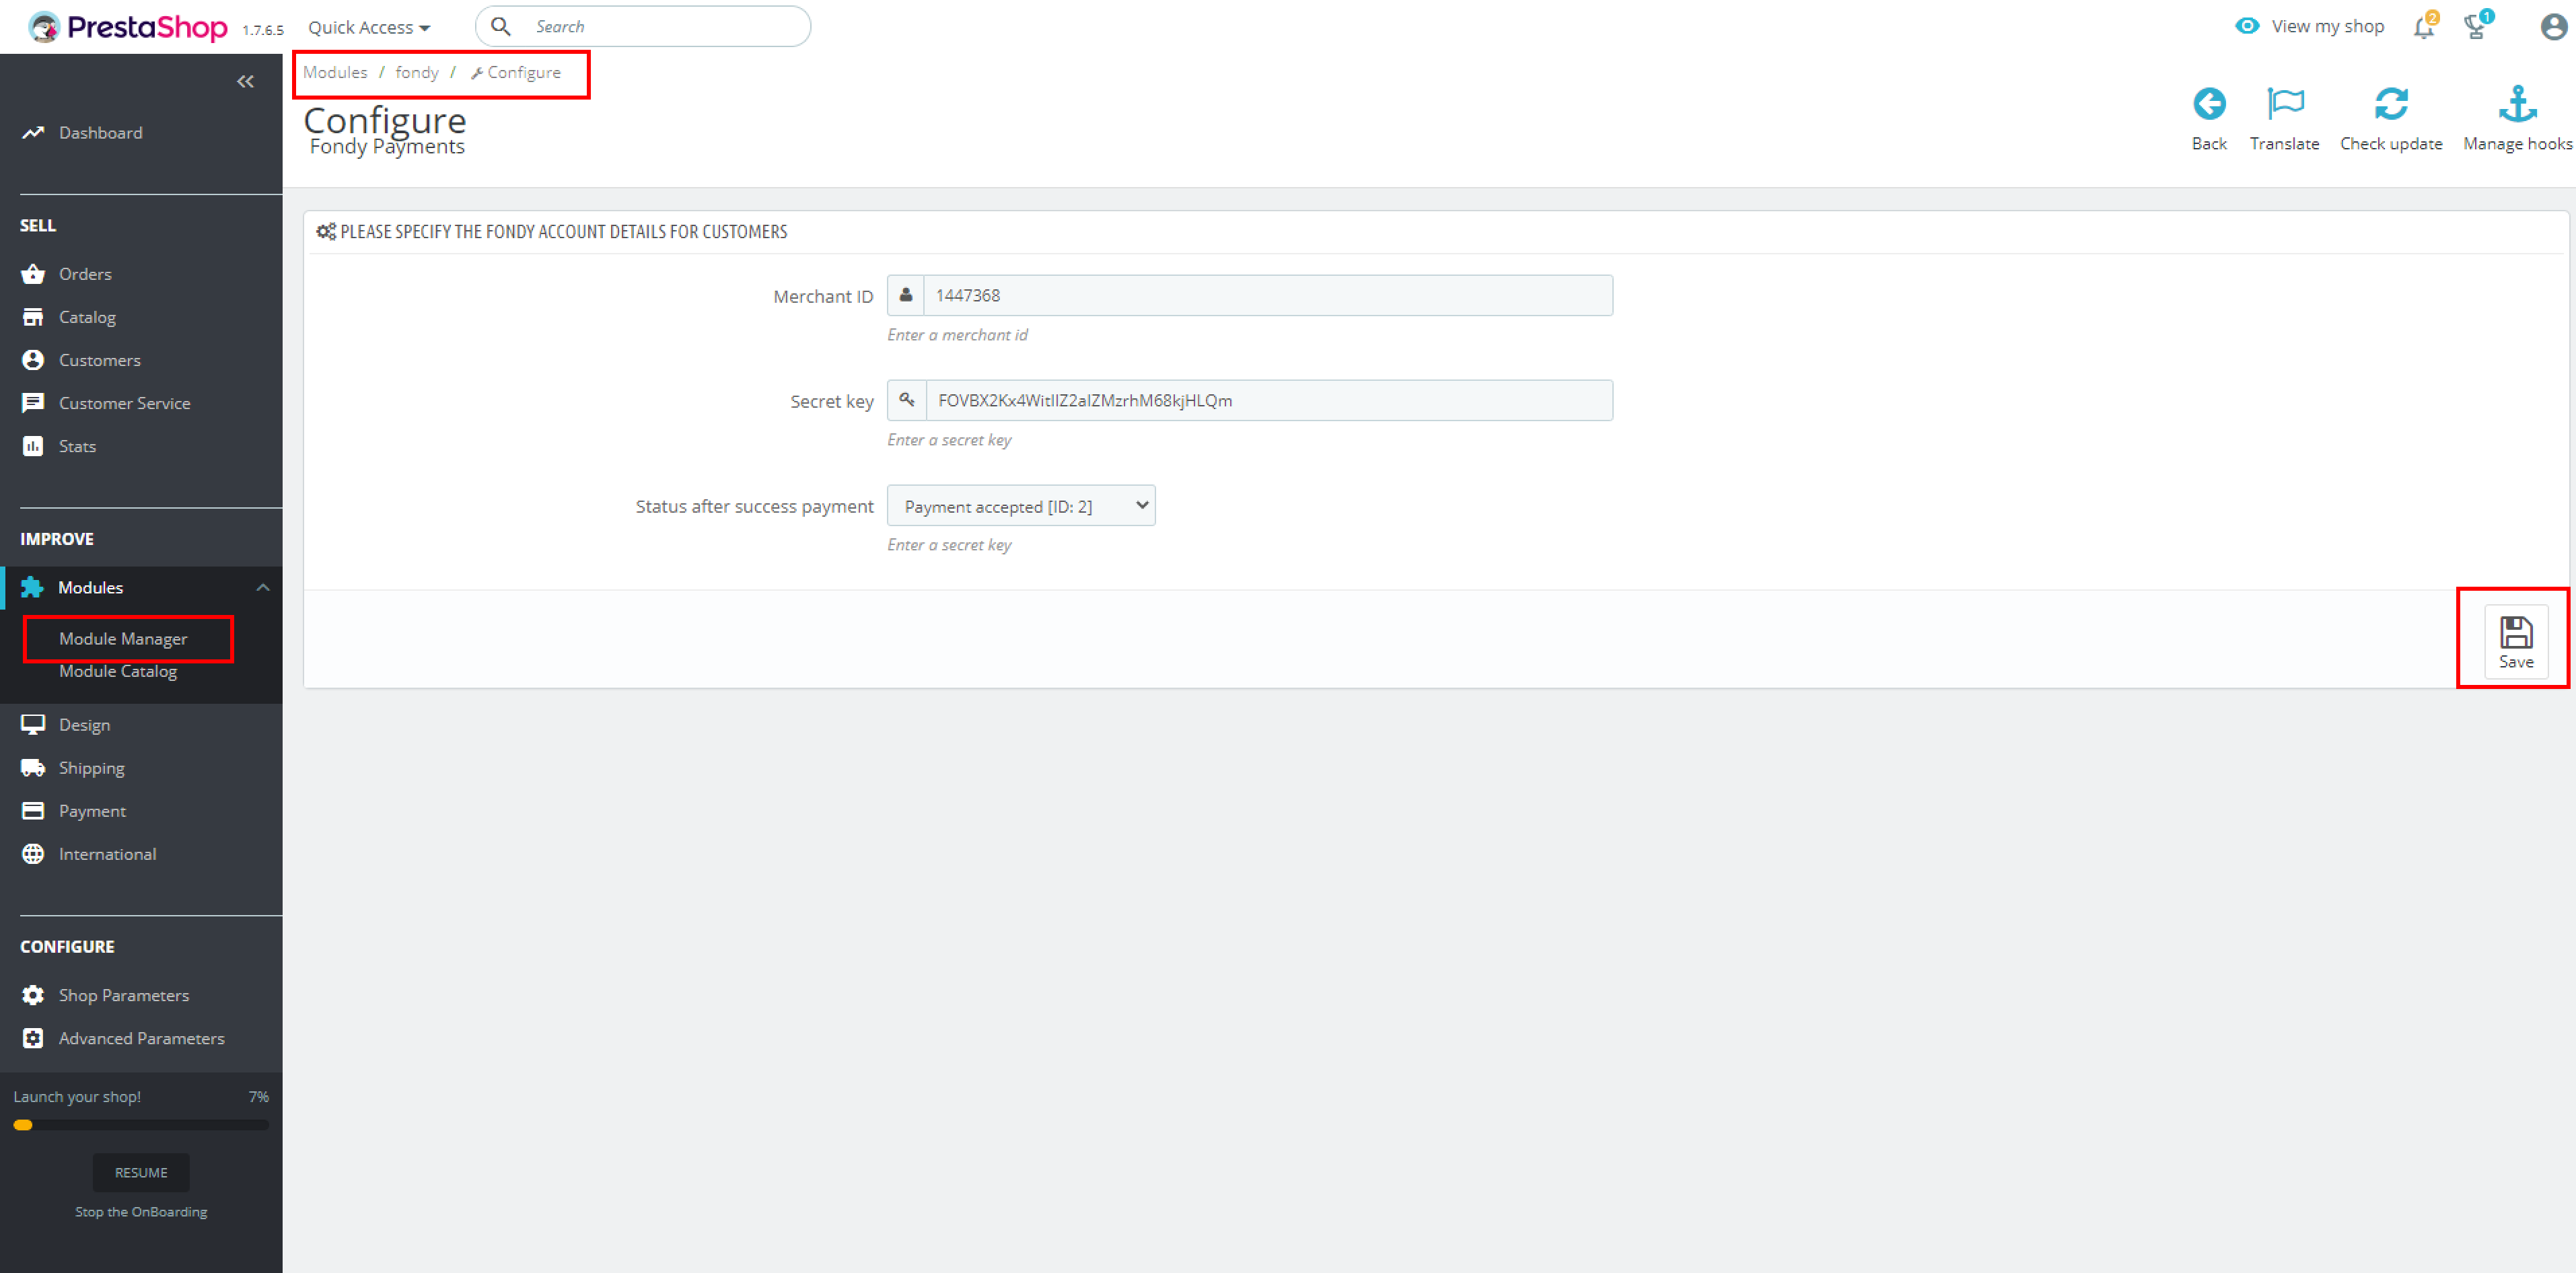Click the Payment card icon
This screenshot has width=2576, height=1273.
tap(33, 811)
